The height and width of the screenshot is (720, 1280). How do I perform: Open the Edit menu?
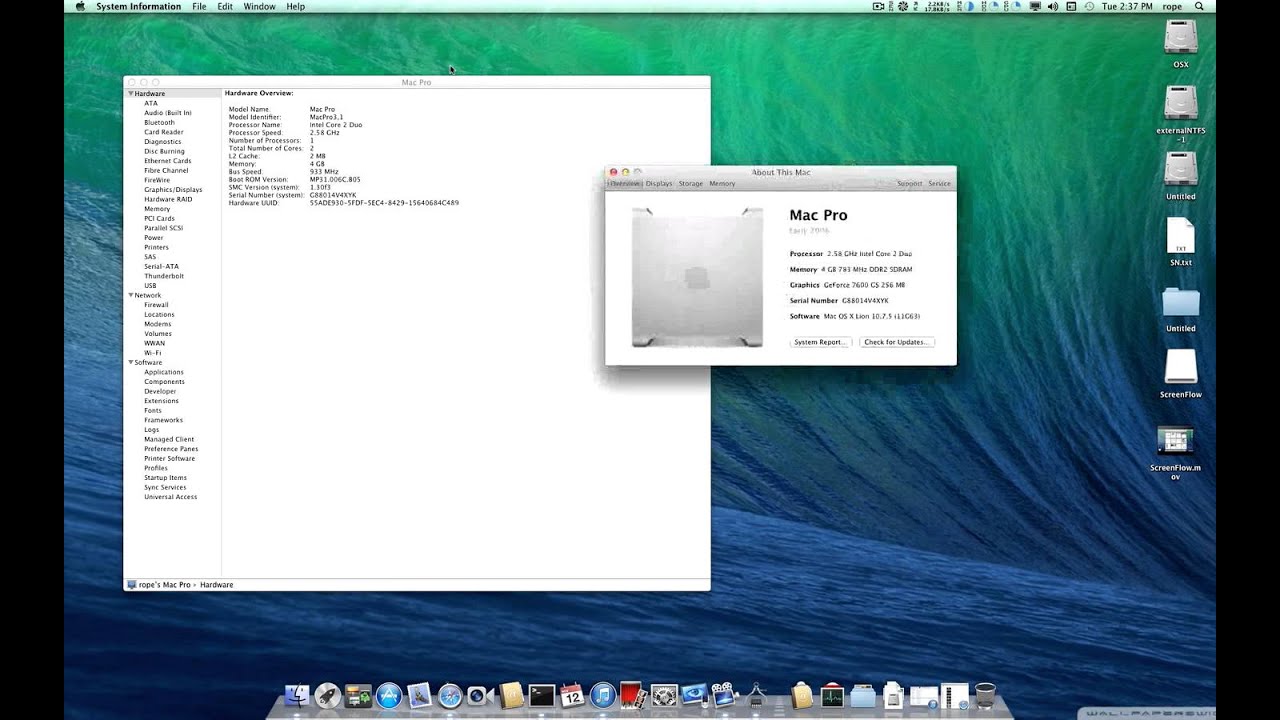pyautogui.click(x=225, y=6)
